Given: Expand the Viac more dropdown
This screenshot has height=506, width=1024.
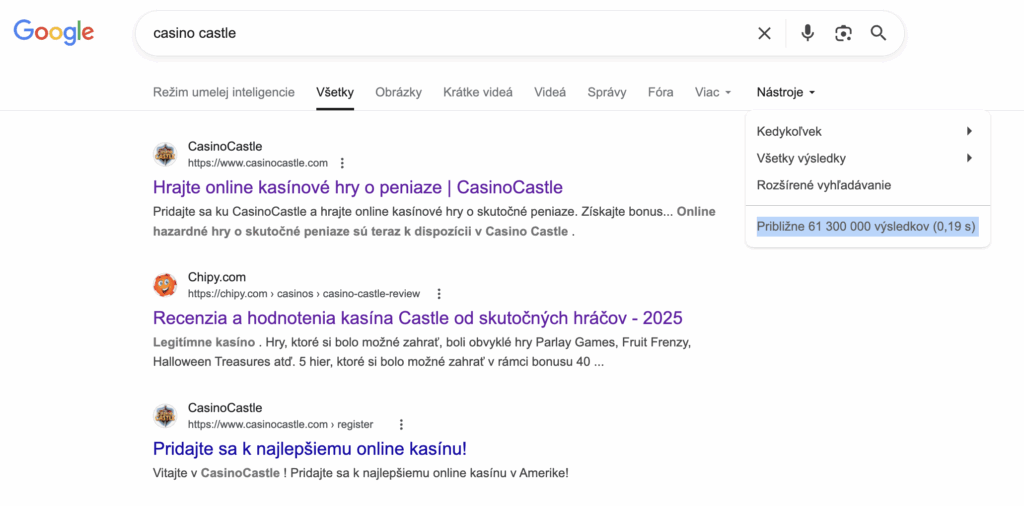Looking at the screenshot, I should [713, 92].
